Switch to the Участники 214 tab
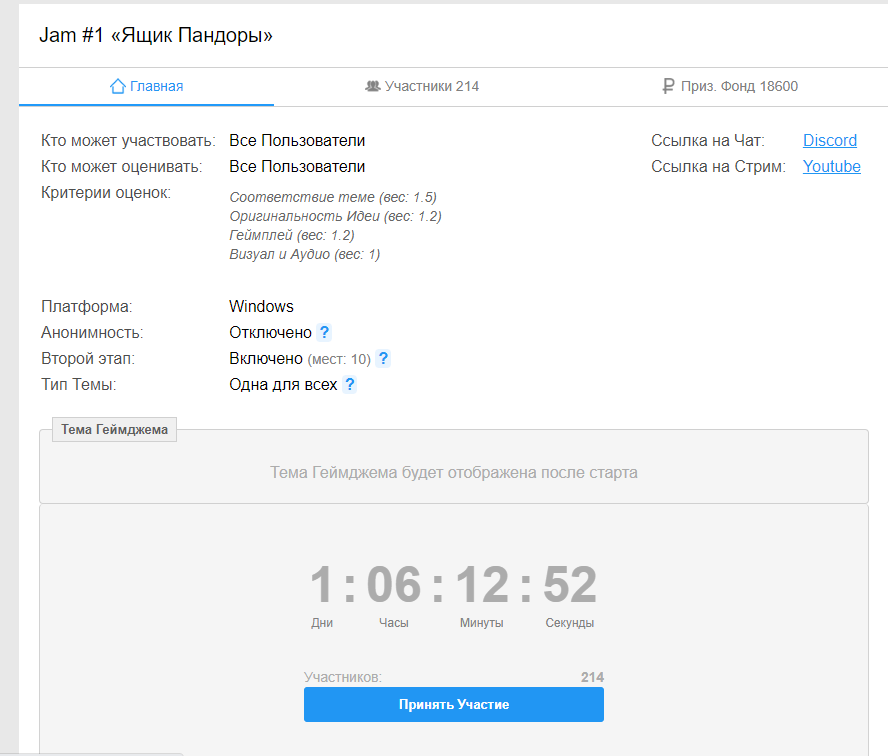The width and height of the screenshot is (888, 756). [x=422, y=86]
